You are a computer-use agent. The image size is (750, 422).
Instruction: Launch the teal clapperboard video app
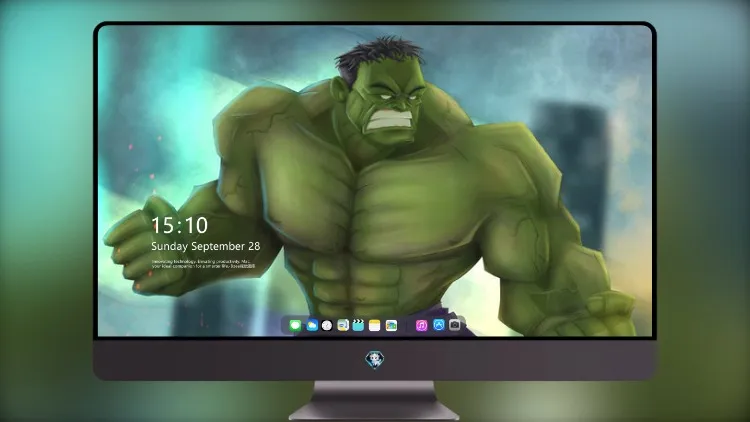358,325
